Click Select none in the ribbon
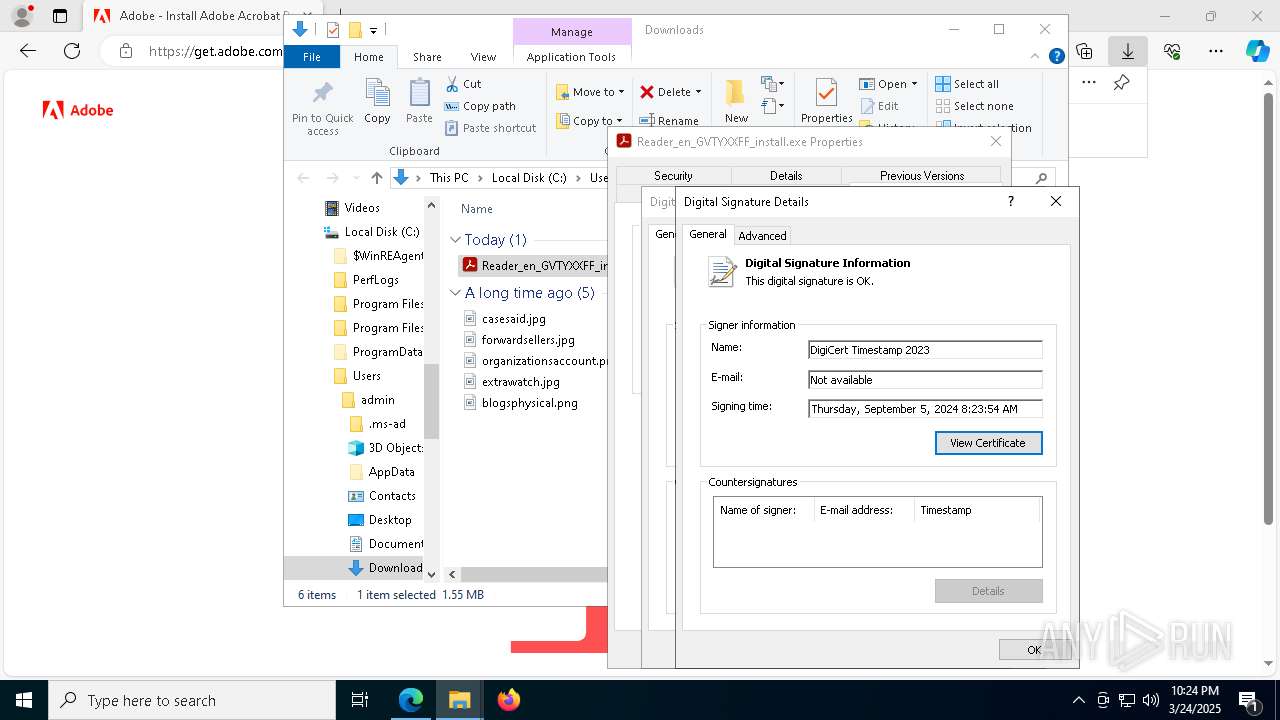Image resolution: width=1280 pixels, height=720 pixels. click(974, 106)
